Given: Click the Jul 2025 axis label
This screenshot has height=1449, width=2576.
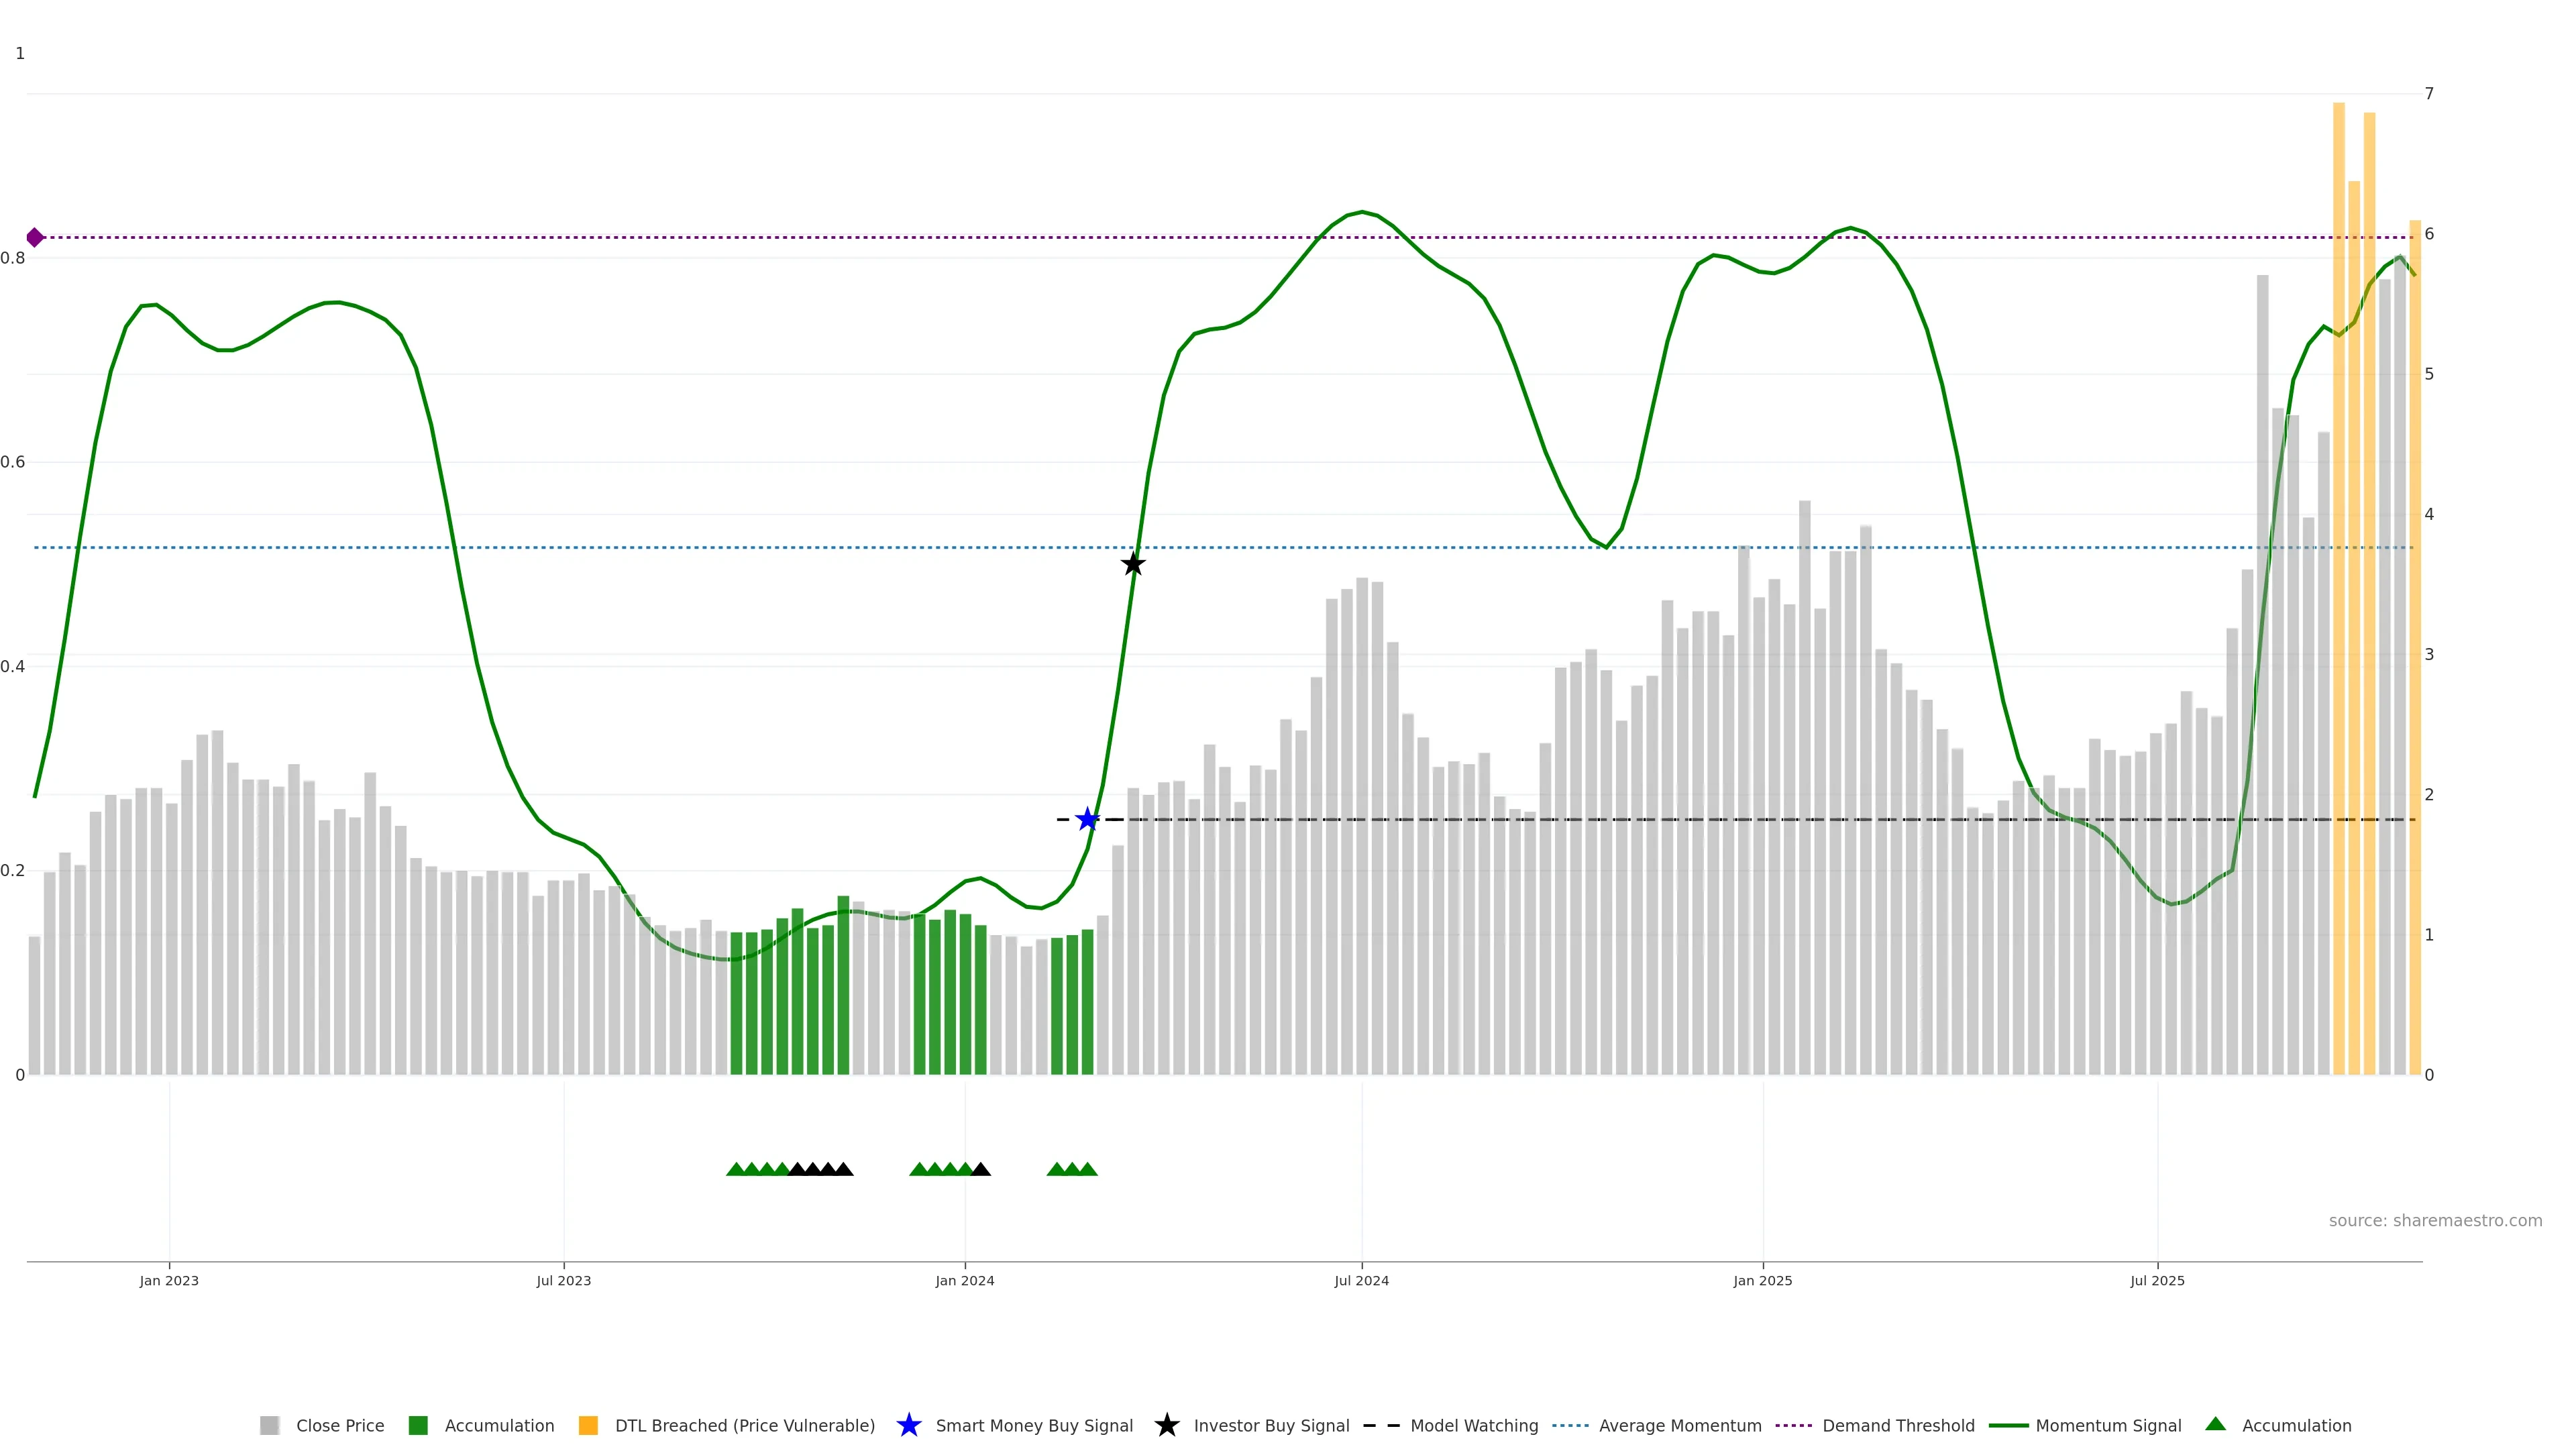Looking at the screenshot, I should pos(2157,1280).
